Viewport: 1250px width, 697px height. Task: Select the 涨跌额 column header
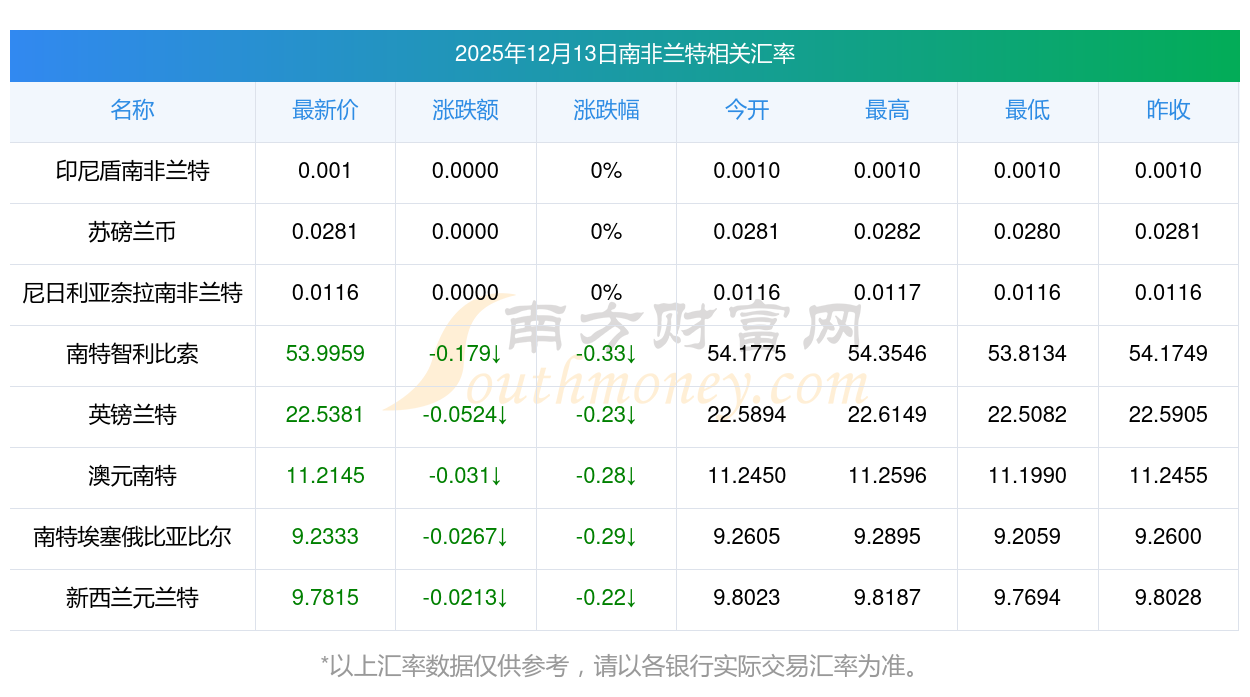465,110
